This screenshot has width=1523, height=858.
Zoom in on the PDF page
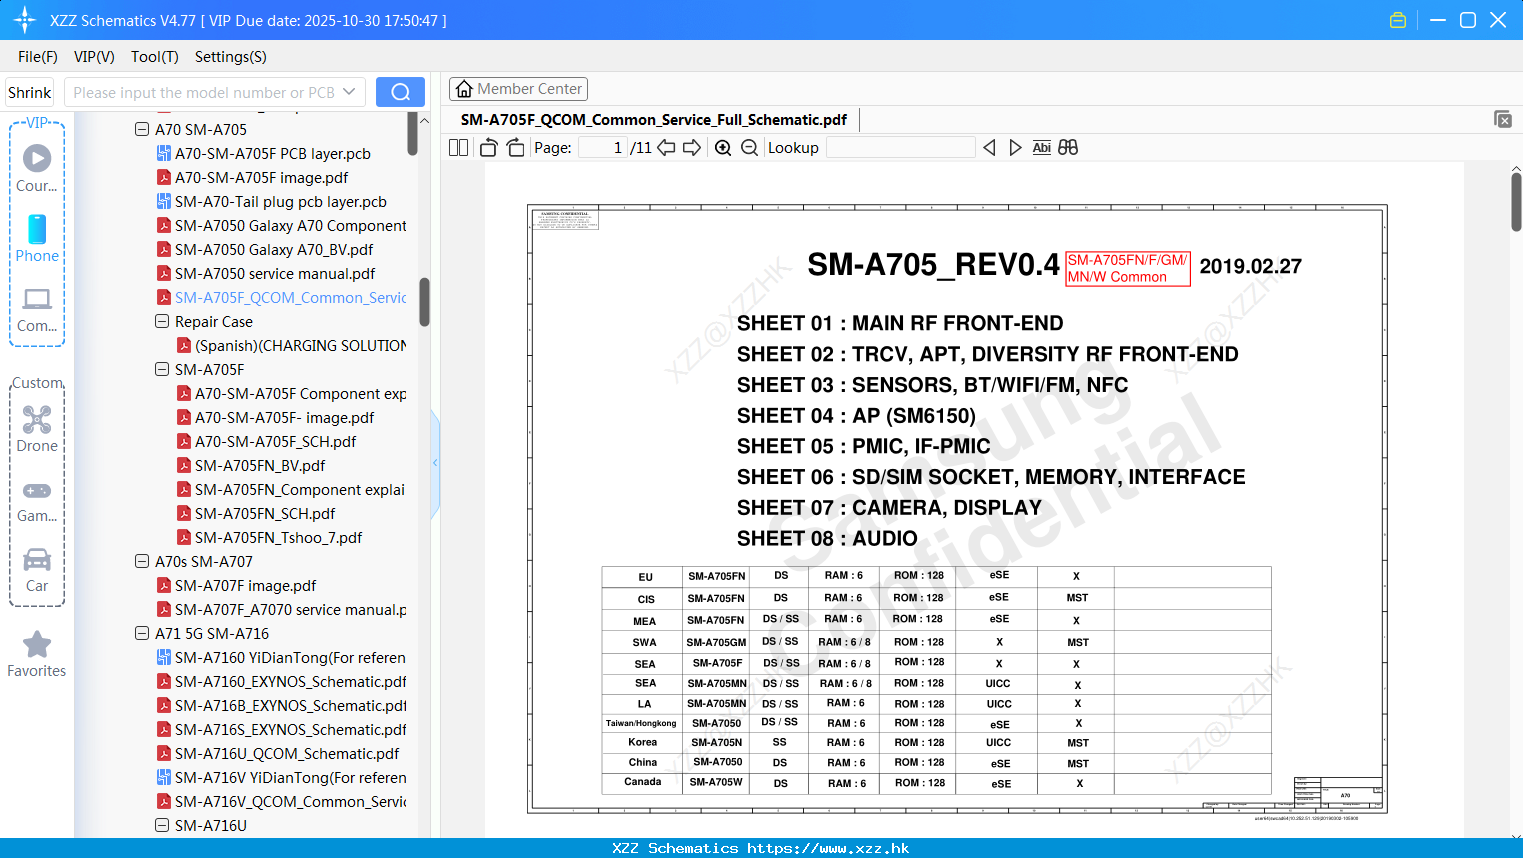point(723,148)
